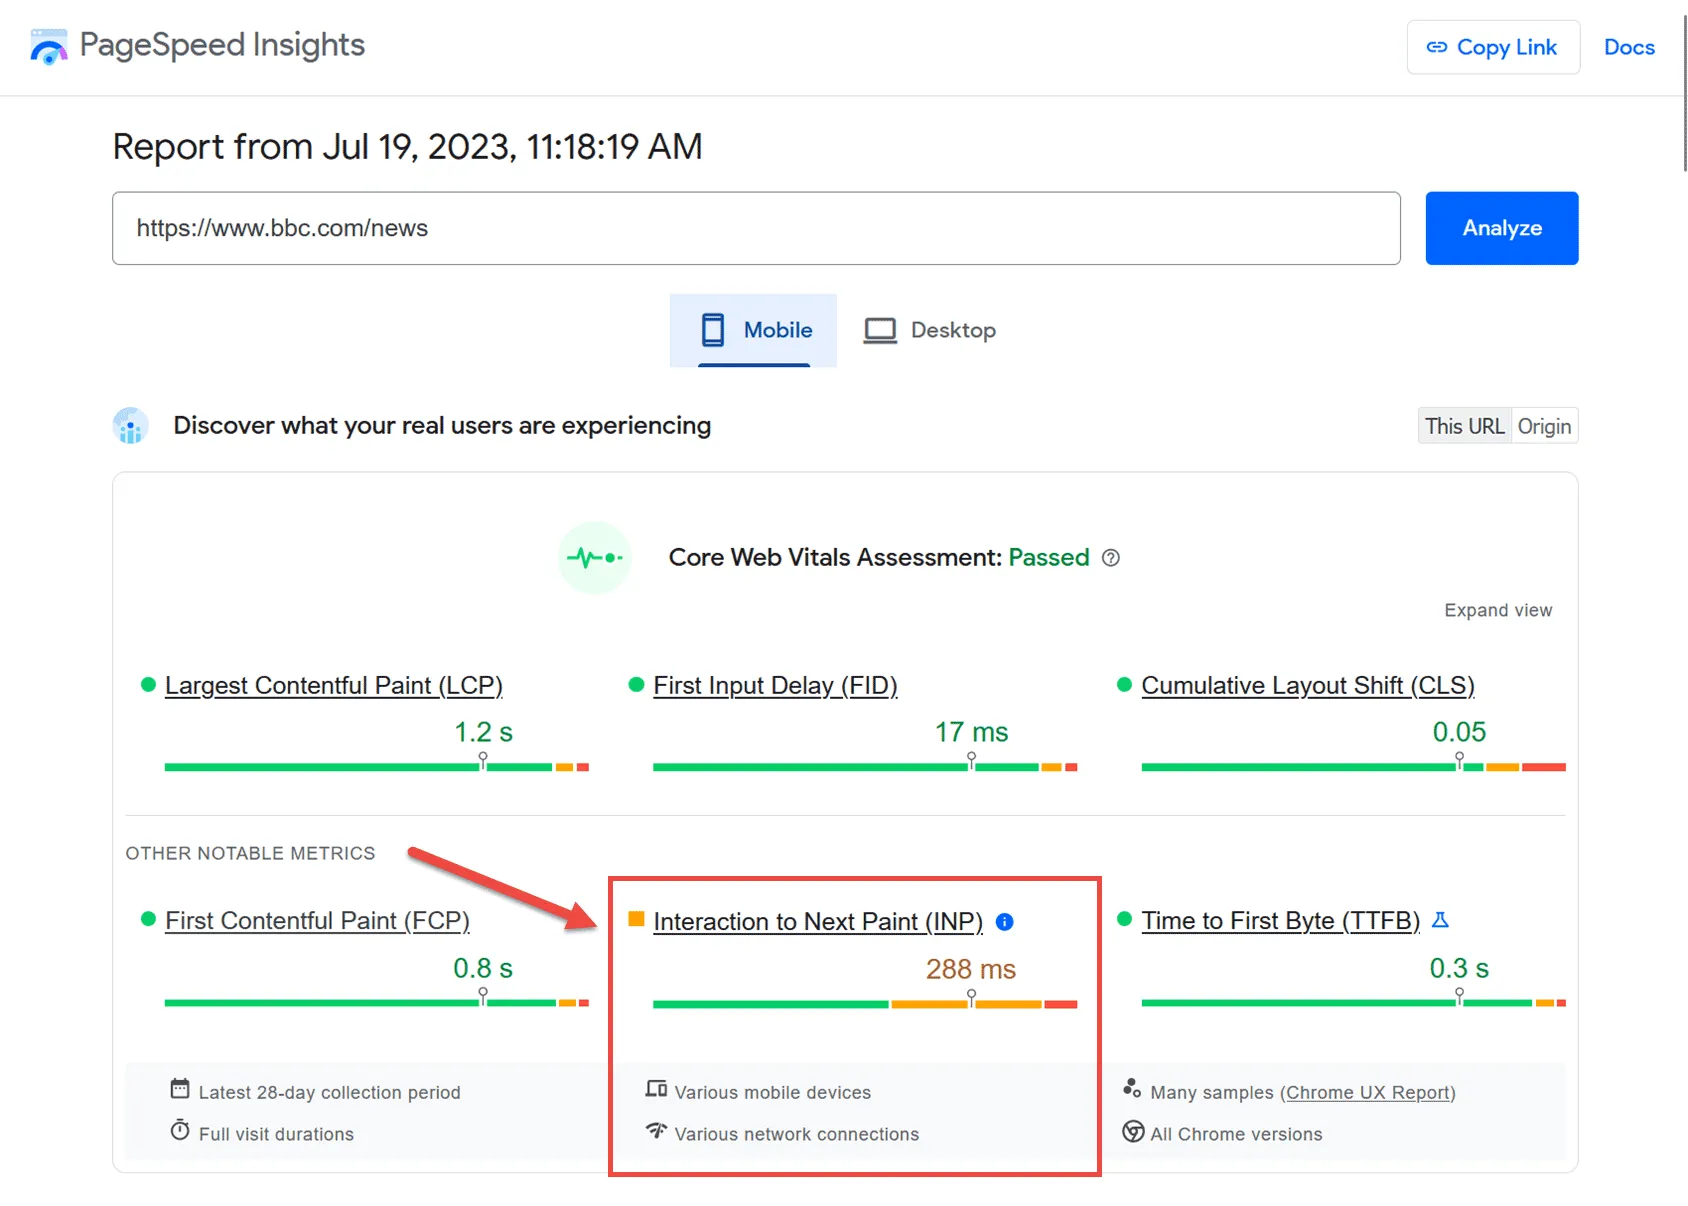Viewport: 1688px width, 1206px height.
Task: Click the PageSpeed Insights logo icon
Action: [x=48, y=46]
